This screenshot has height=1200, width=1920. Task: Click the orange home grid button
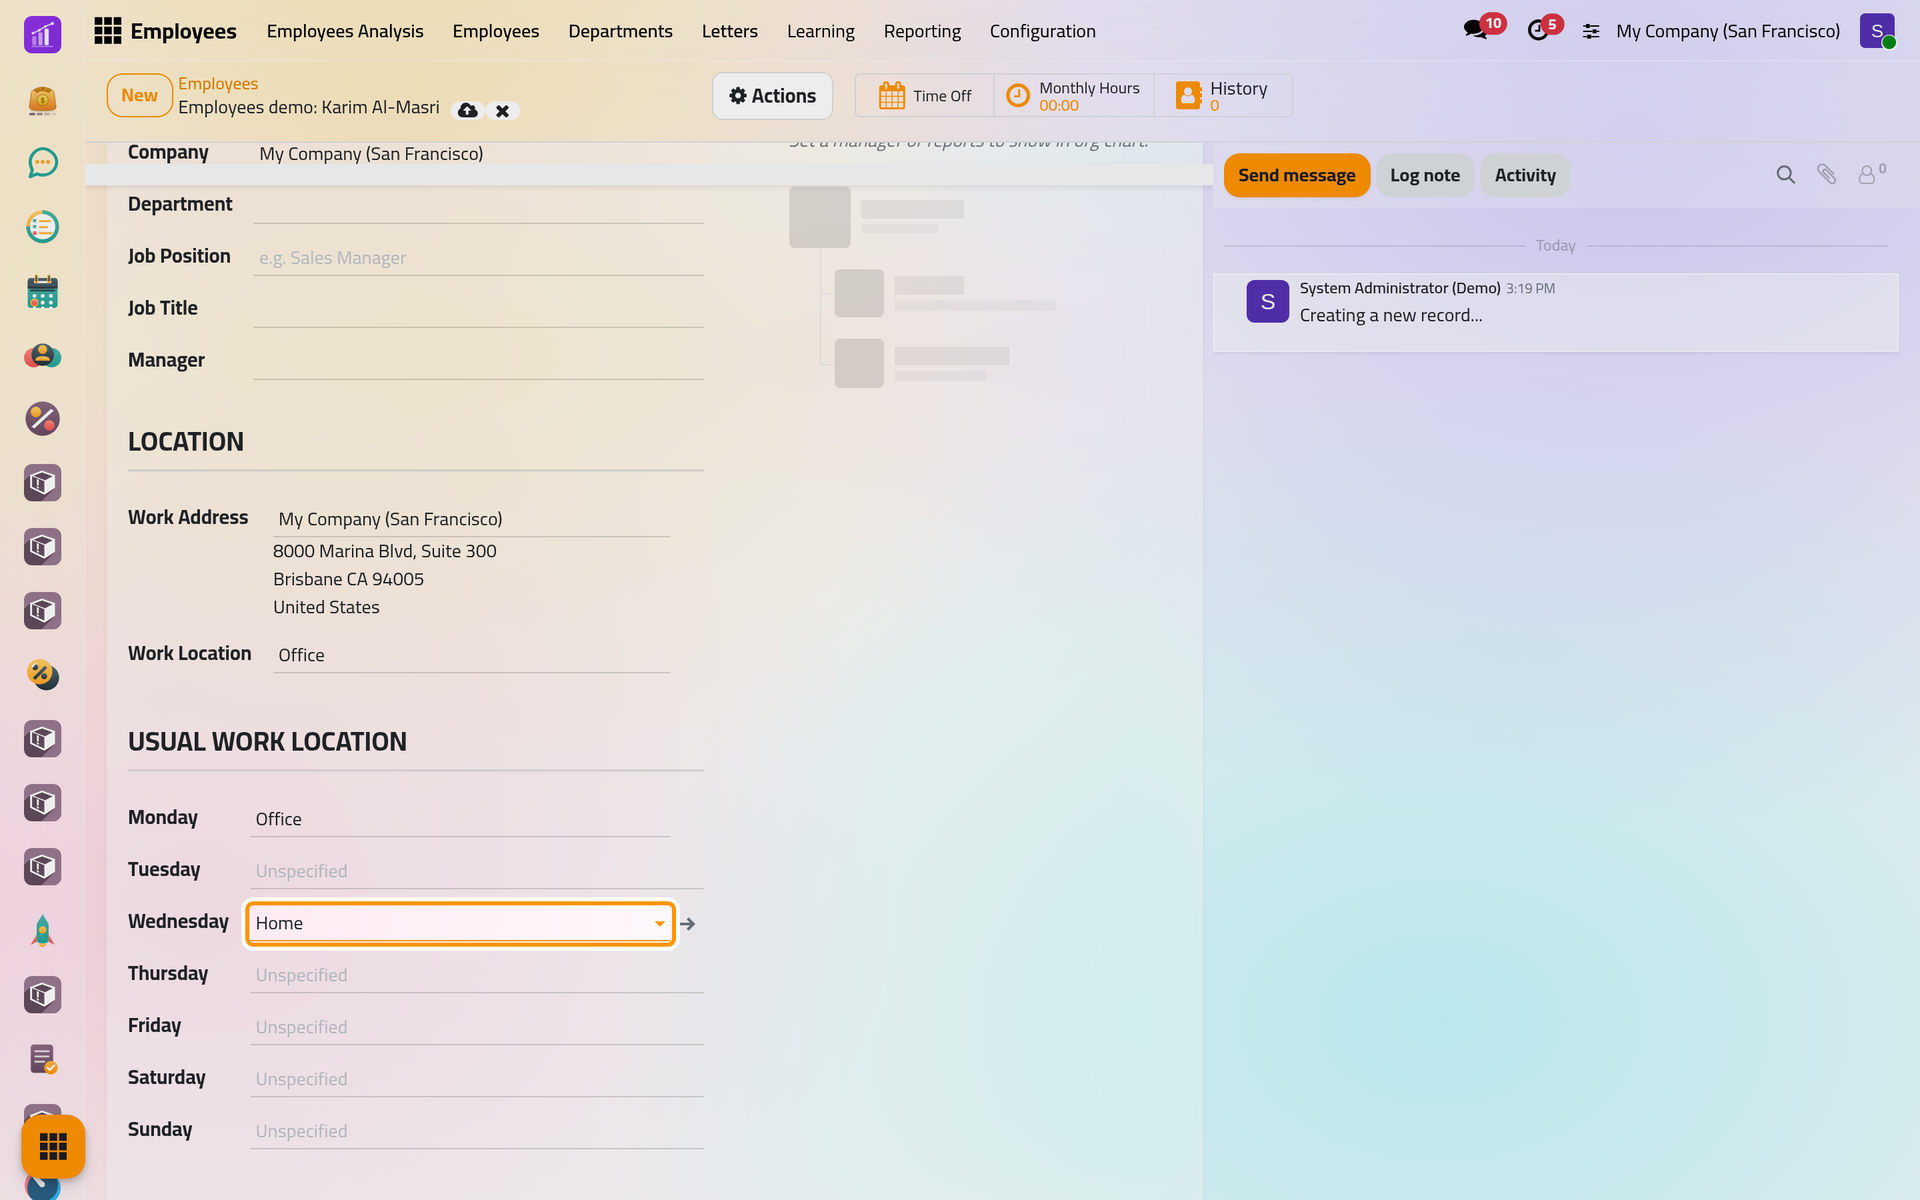[x=53, y=1146]
